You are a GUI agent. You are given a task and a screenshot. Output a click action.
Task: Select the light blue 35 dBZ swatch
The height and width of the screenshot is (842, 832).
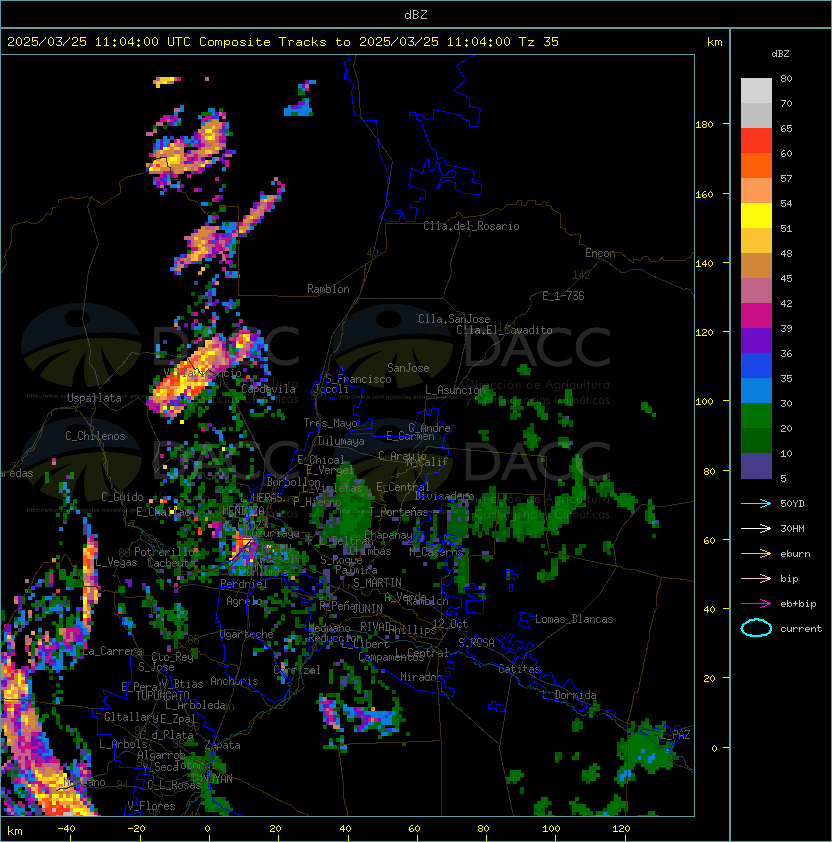click(756, 390)
